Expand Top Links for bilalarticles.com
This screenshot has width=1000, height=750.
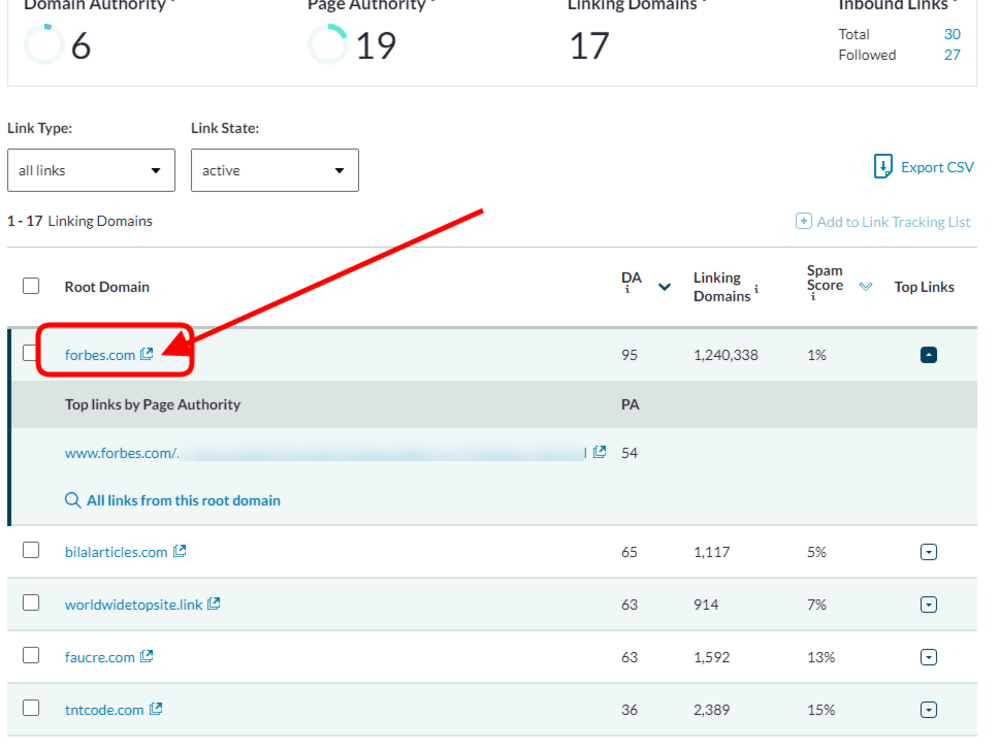coord(929,552)
